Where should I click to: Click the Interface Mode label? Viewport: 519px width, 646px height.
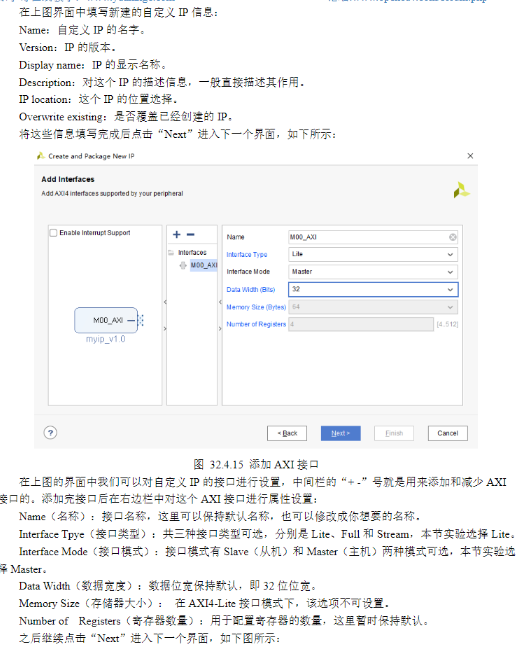pyautogui.click(x=248, y=272)
